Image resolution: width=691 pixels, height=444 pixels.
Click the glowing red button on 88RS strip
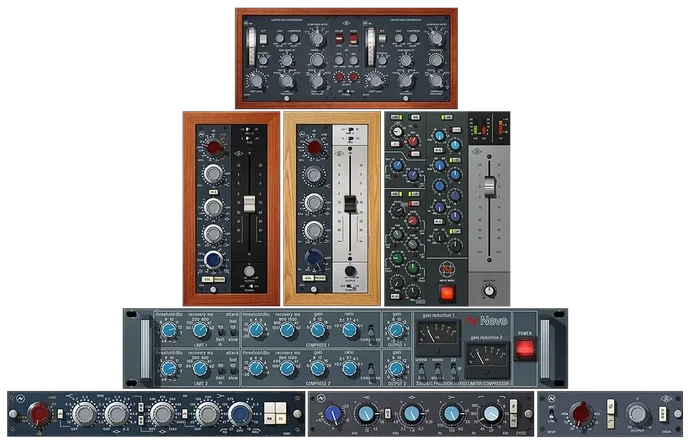(447, 292)
